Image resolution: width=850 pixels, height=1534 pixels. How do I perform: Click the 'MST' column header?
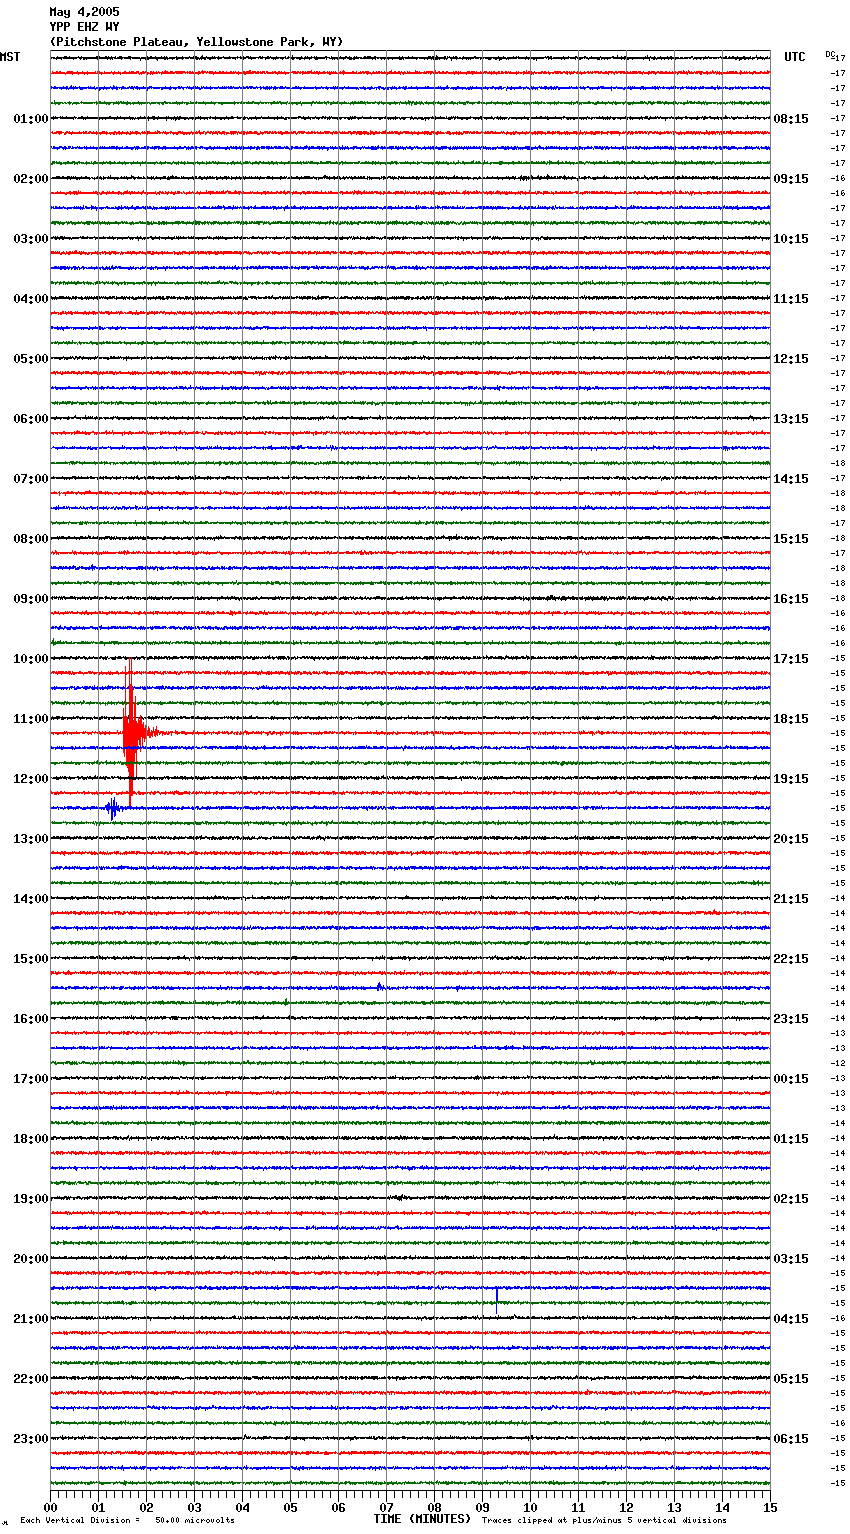(x=10, y=57)
